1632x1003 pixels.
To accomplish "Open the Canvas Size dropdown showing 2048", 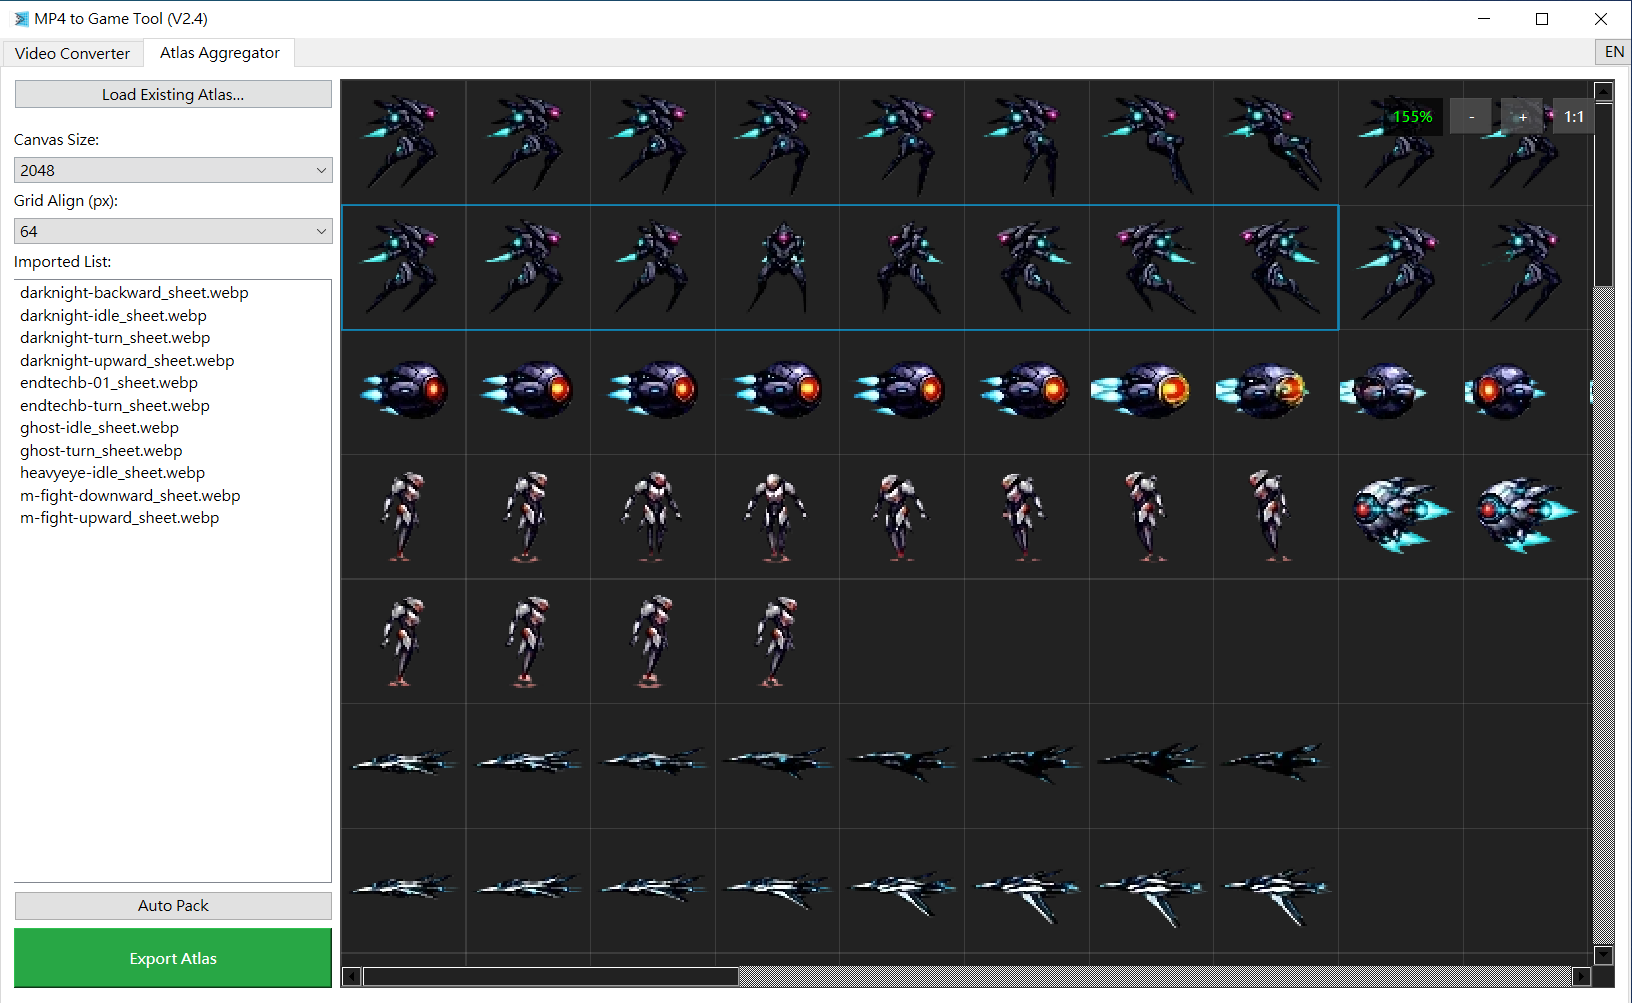I will (173, 170).
